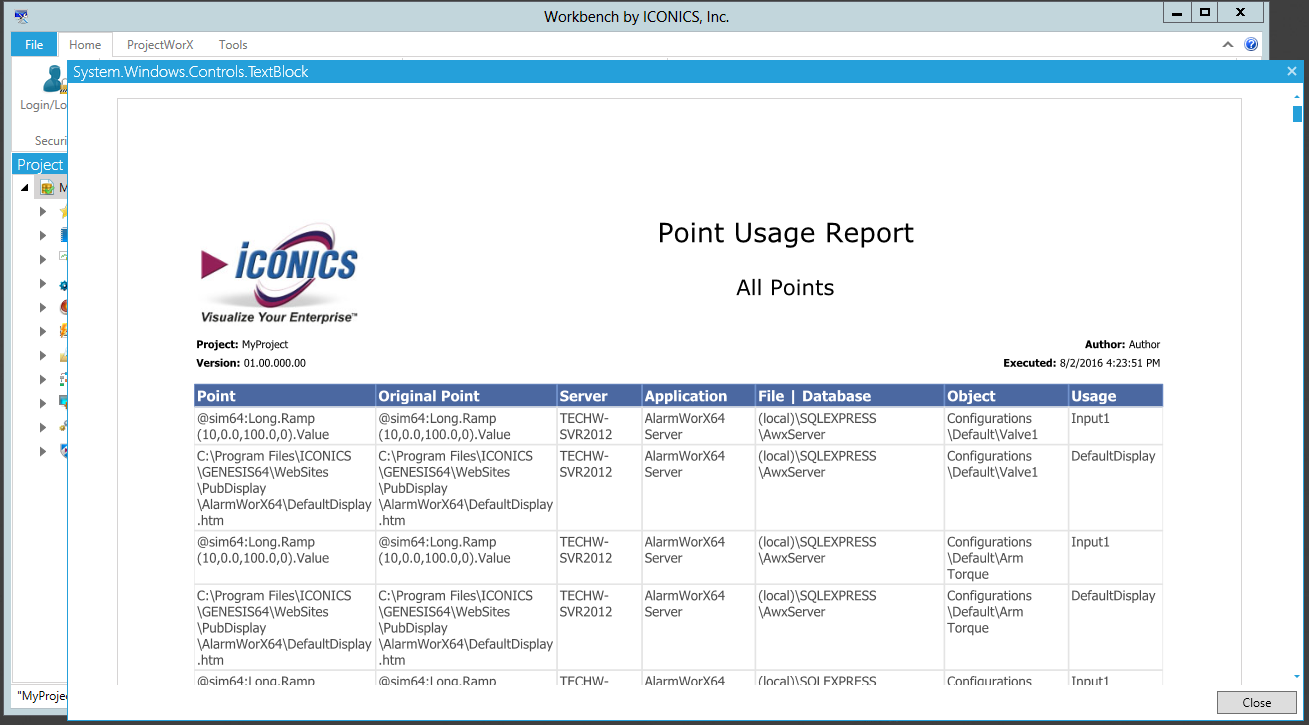Screen dimensions: 1309x725
Task: Expand the last node in the project tree
Action: 43,451
